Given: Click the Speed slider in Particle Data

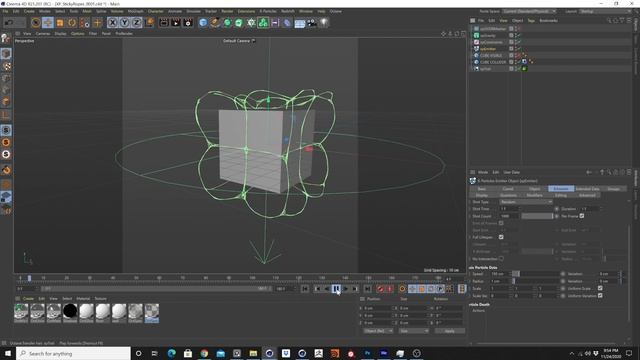Looking at the screenshot, I should coord(535,274).
